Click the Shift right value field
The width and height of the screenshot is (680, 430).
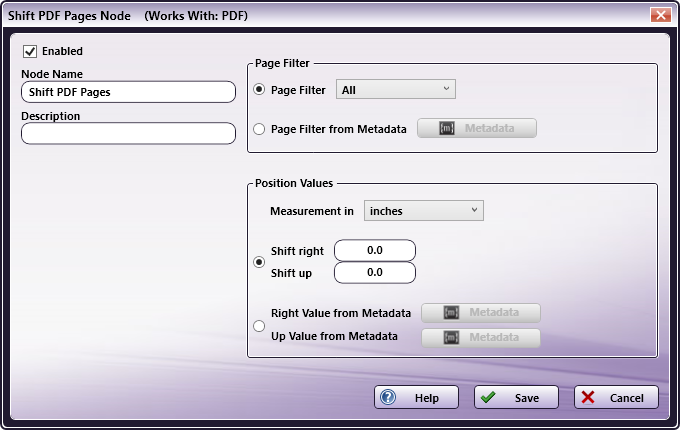click(x=375, y=251)
